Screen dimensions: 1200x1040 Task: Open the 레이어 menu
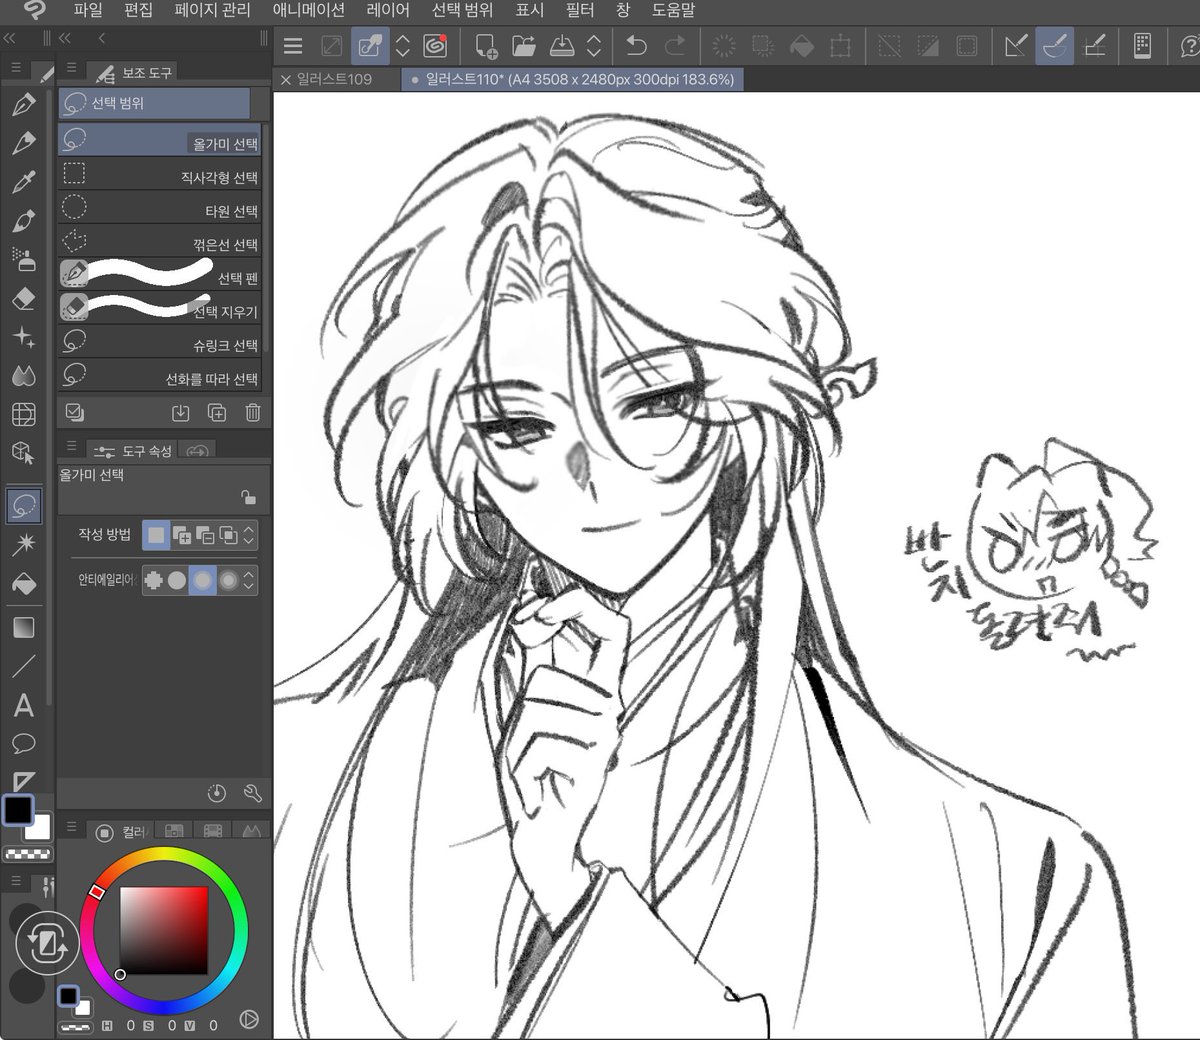[x=388, y=10]
